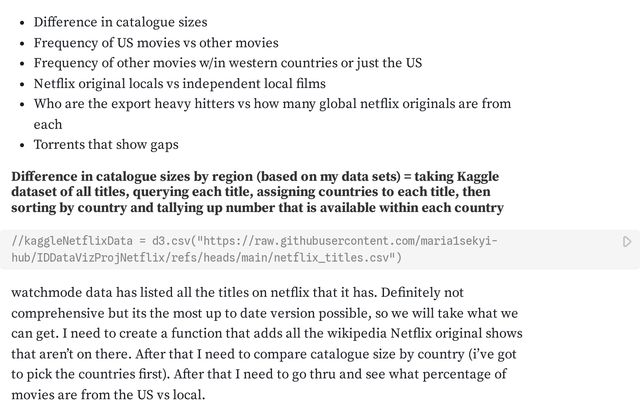Click the 'Frequency of US movies vs other movies' bullet
The image size is (640, 400).
[x=156, y=42]
